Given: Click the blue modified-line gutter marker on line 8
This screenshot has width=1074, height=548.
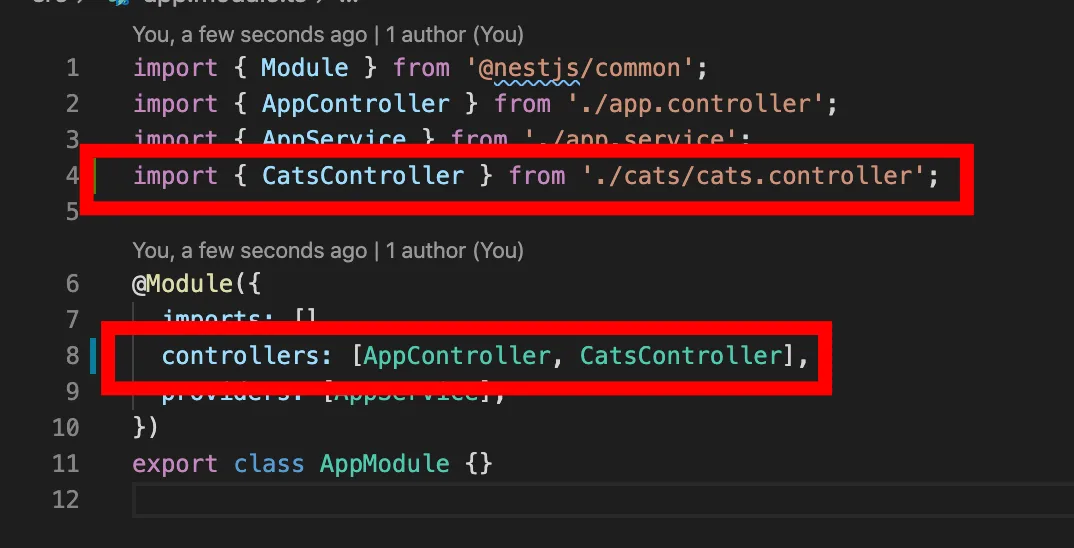Looking at the screenshot, I should click(93, 356).
